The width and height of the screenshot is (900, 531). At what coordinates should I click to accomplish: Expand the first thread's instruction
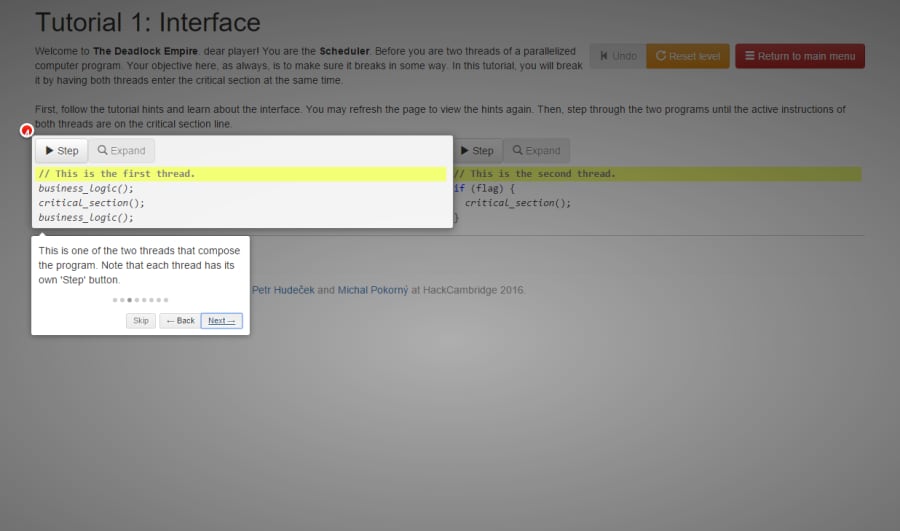(x=122, y=150)
